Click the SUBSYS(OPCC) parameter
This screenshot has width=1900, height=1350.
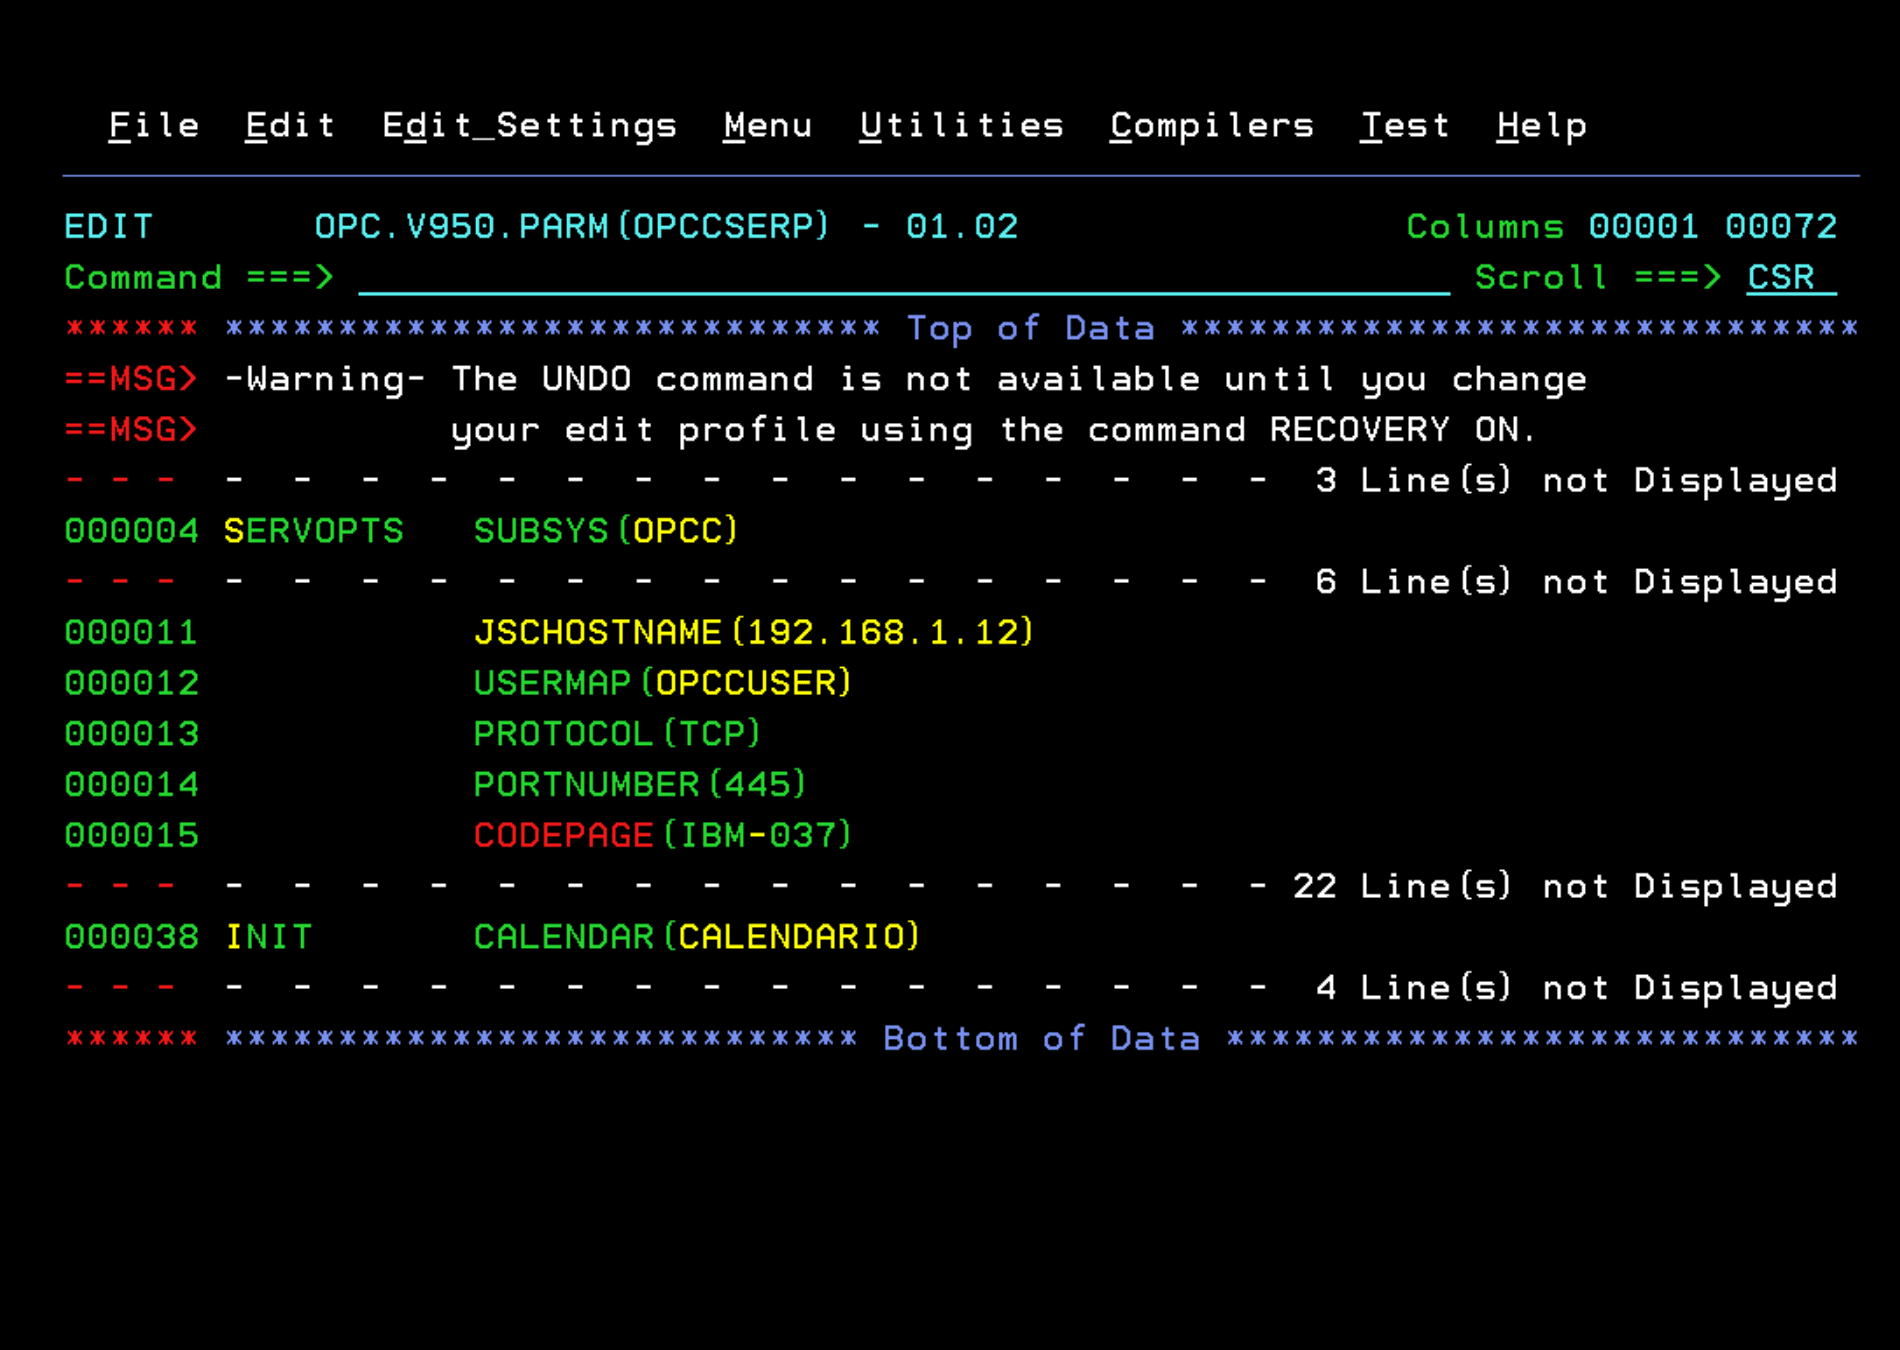[606, 531]
